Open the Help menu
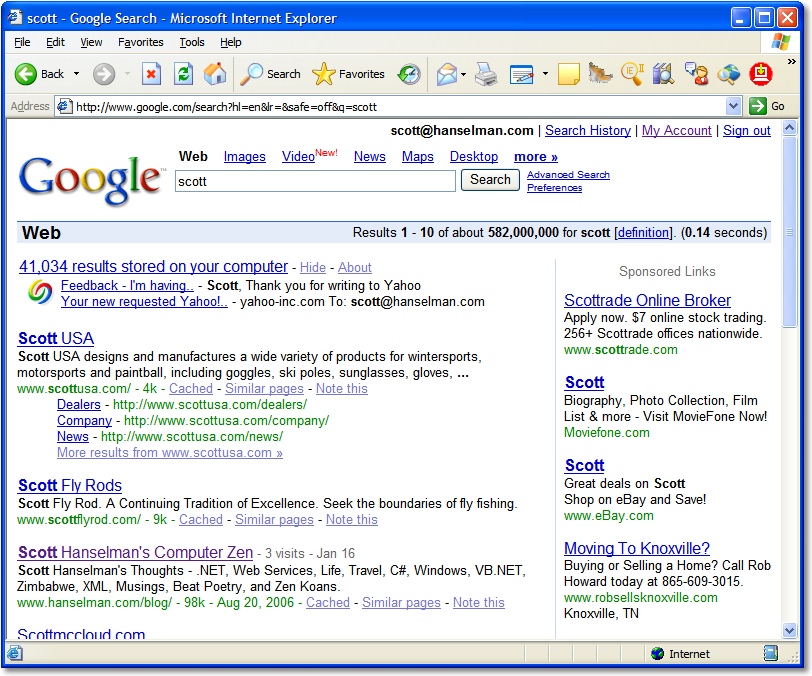Screen dimensions: 812x676 [230, 42]
